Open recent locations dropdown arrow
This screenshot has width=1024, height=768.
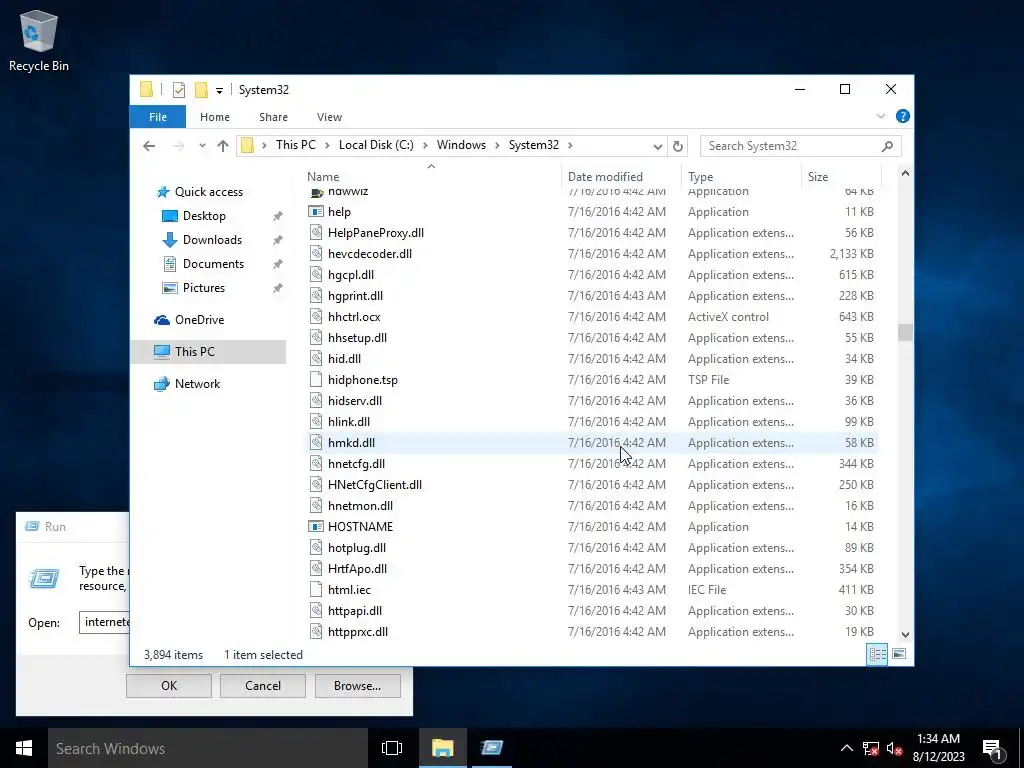coord(202,146)
